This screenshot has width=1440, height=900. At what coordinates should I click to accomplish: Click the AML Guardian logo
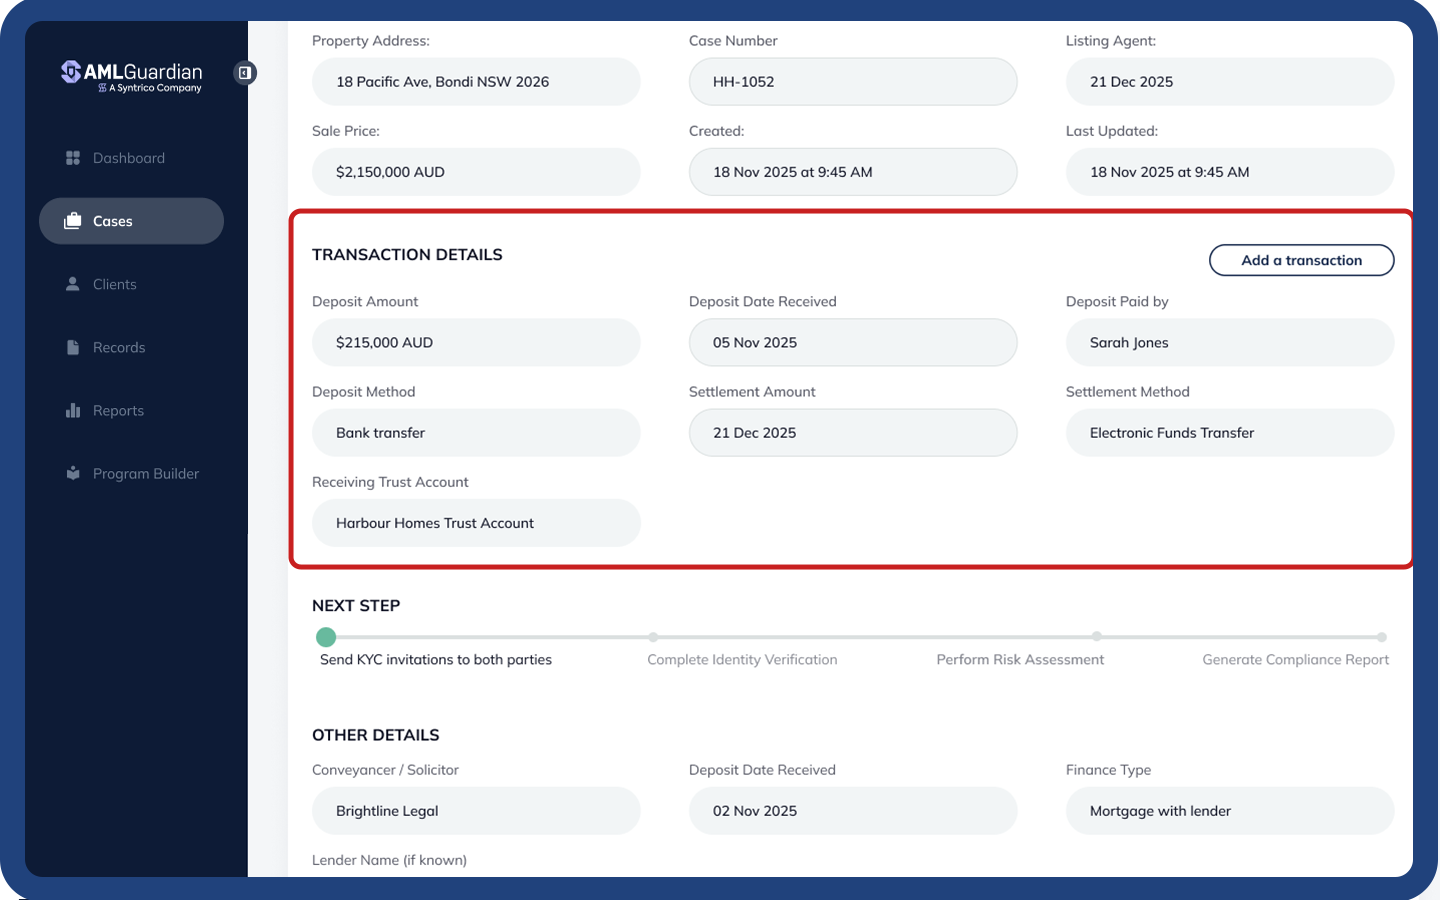pyautogui.click(x=131, y=72)
